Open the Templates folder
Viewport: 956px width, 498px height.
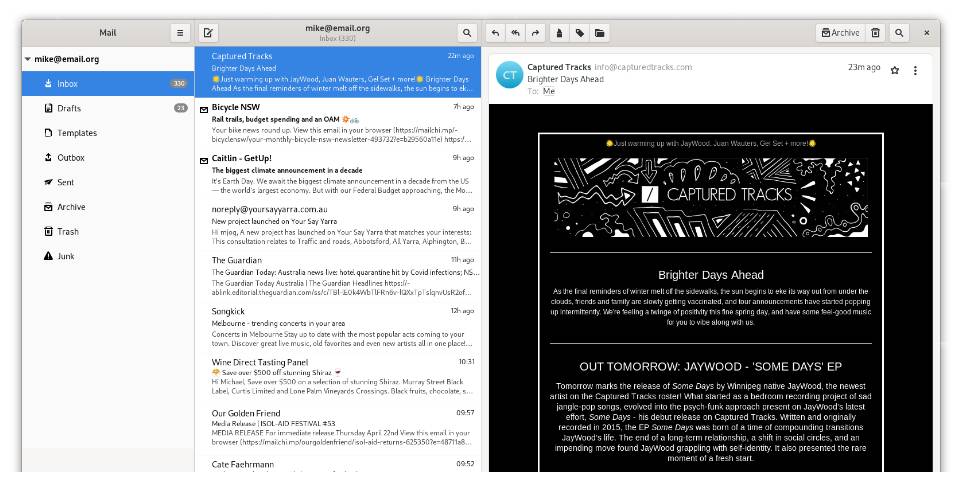[x=108, y=133]
